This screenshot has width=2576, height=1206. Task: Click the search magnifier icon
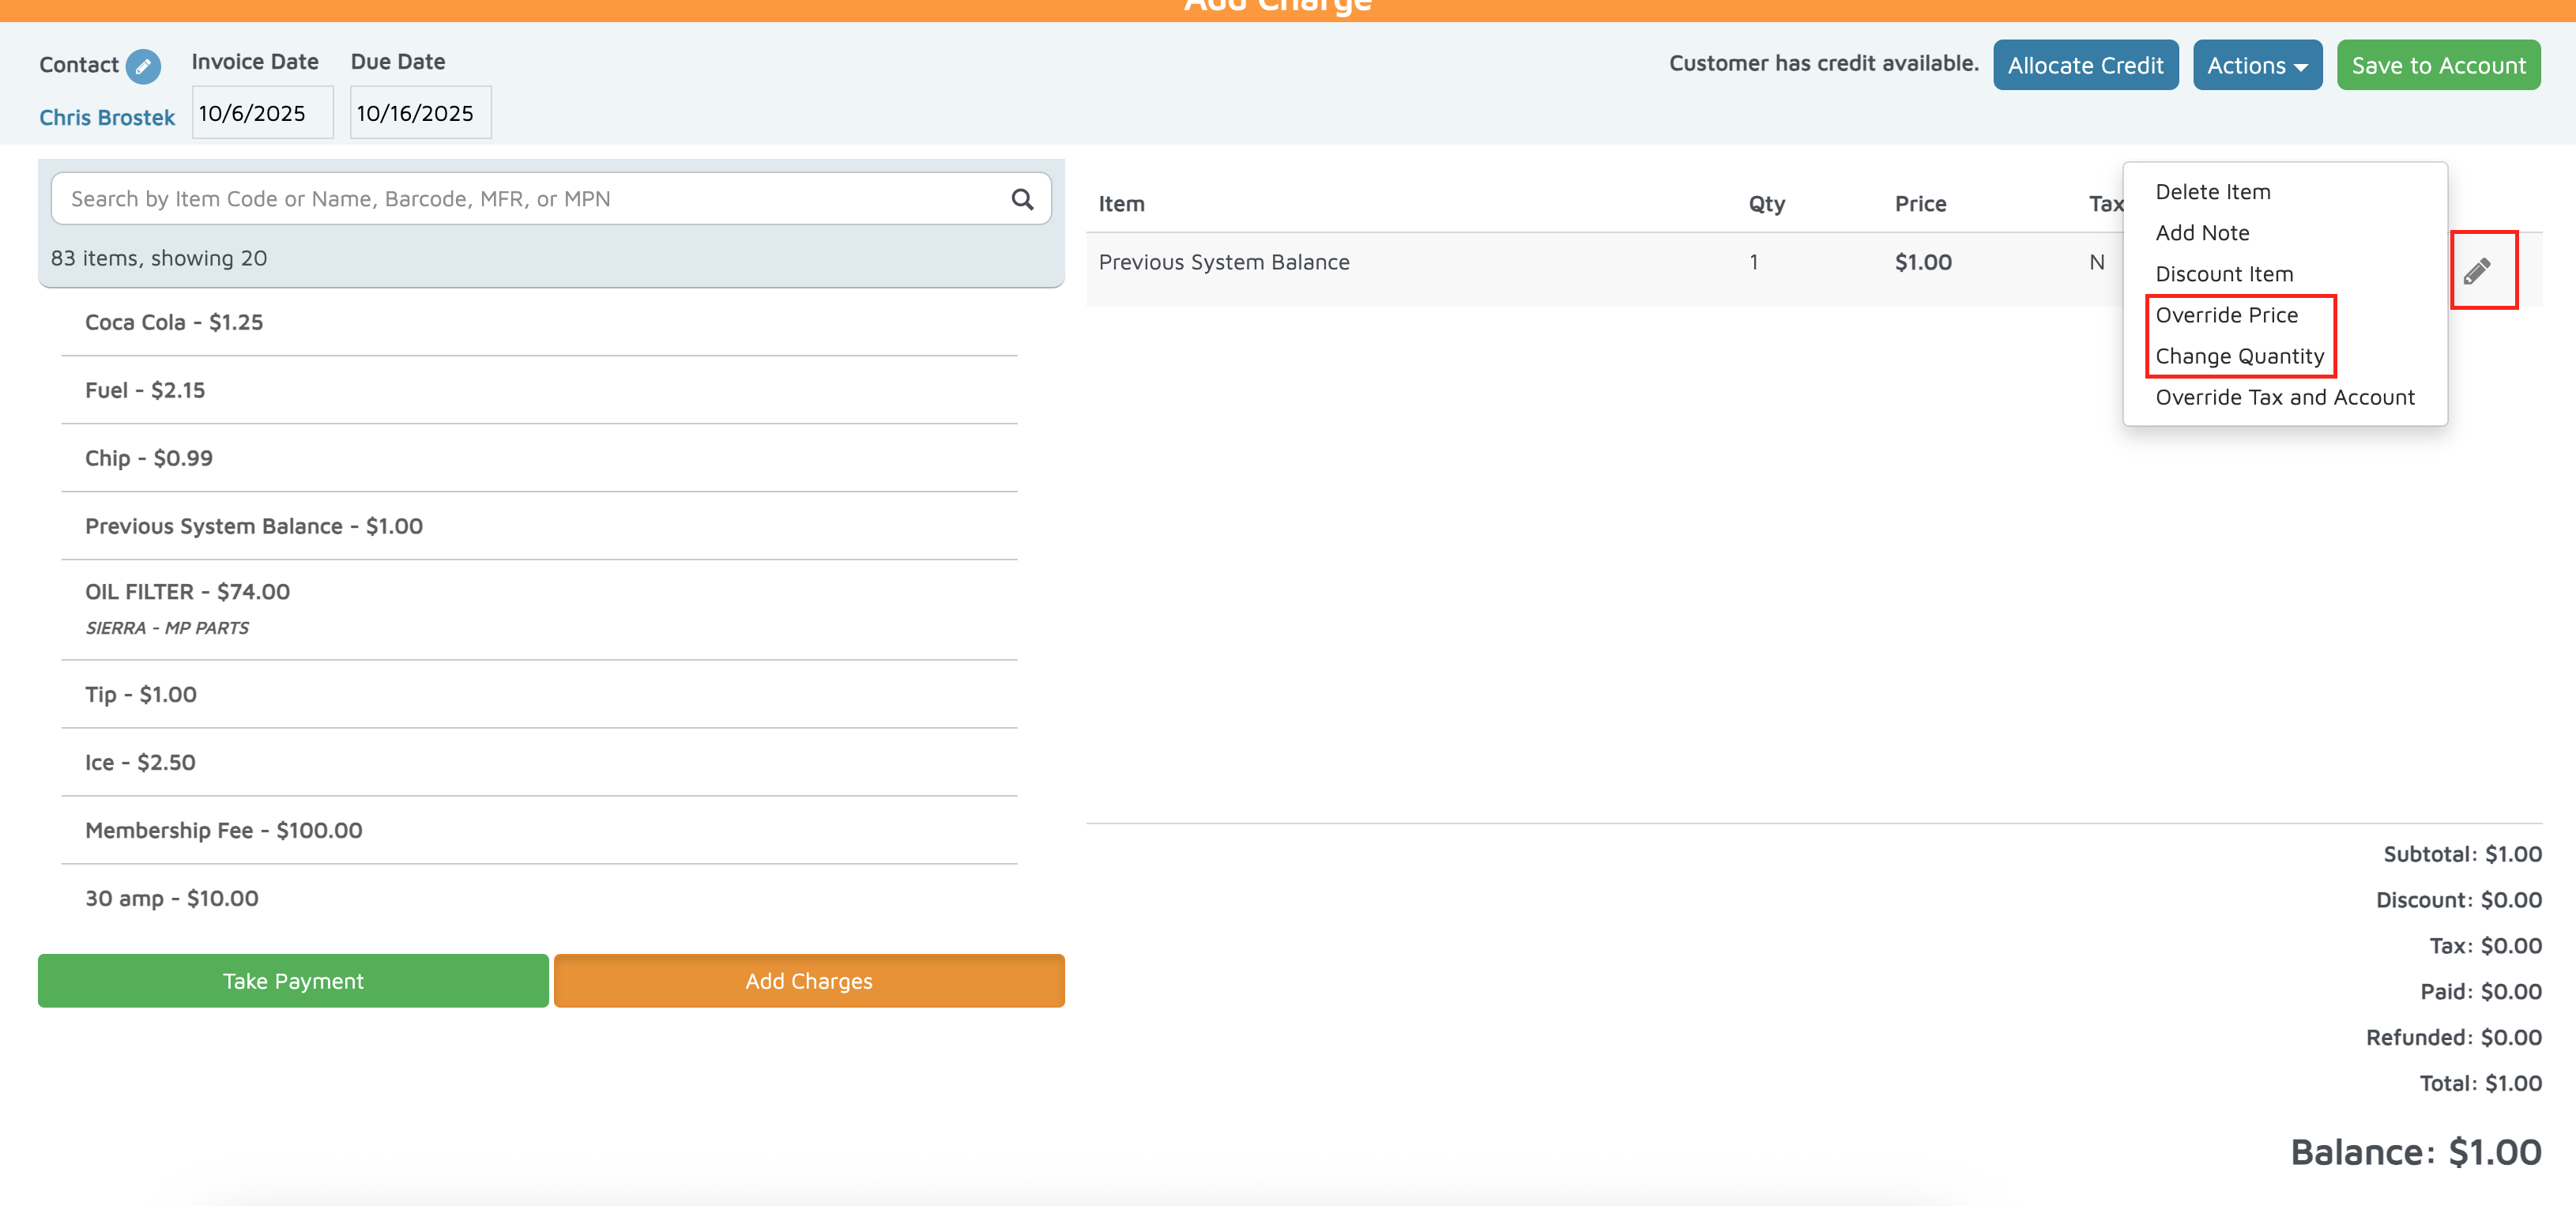[1021, 199]
